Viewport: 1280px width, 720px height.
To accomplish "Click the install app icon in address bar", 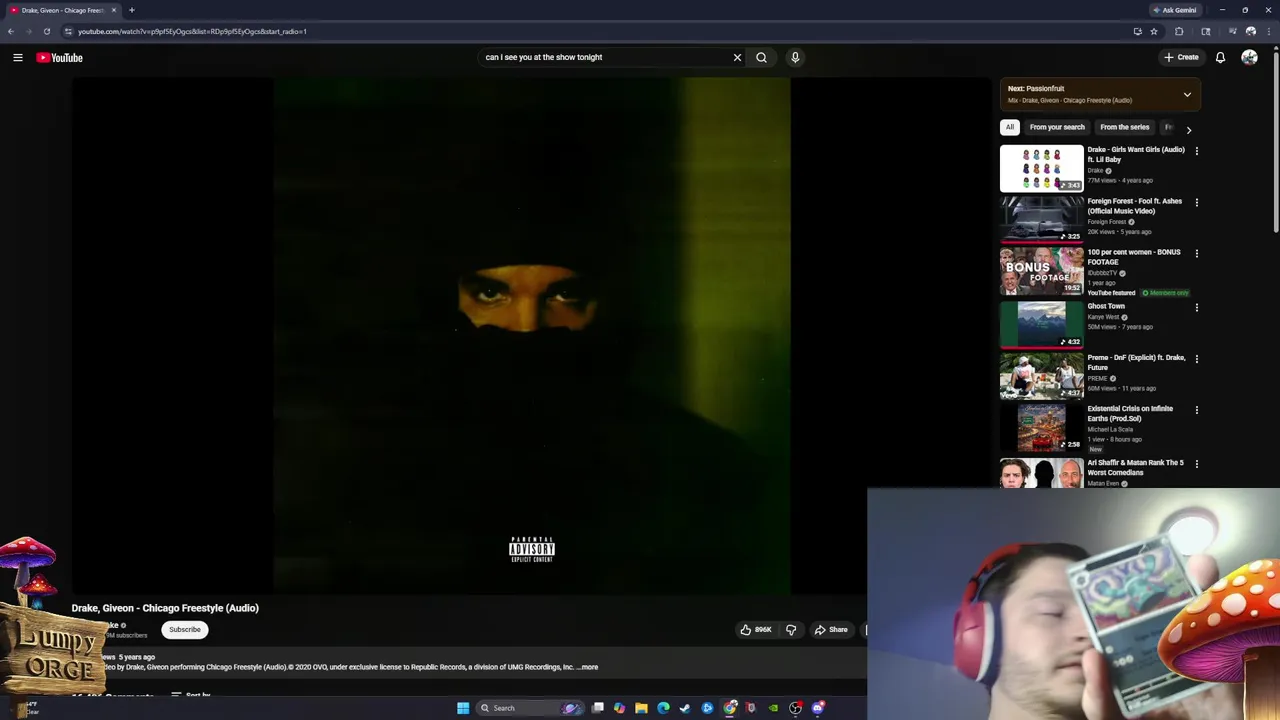I will pos(1138,31).
